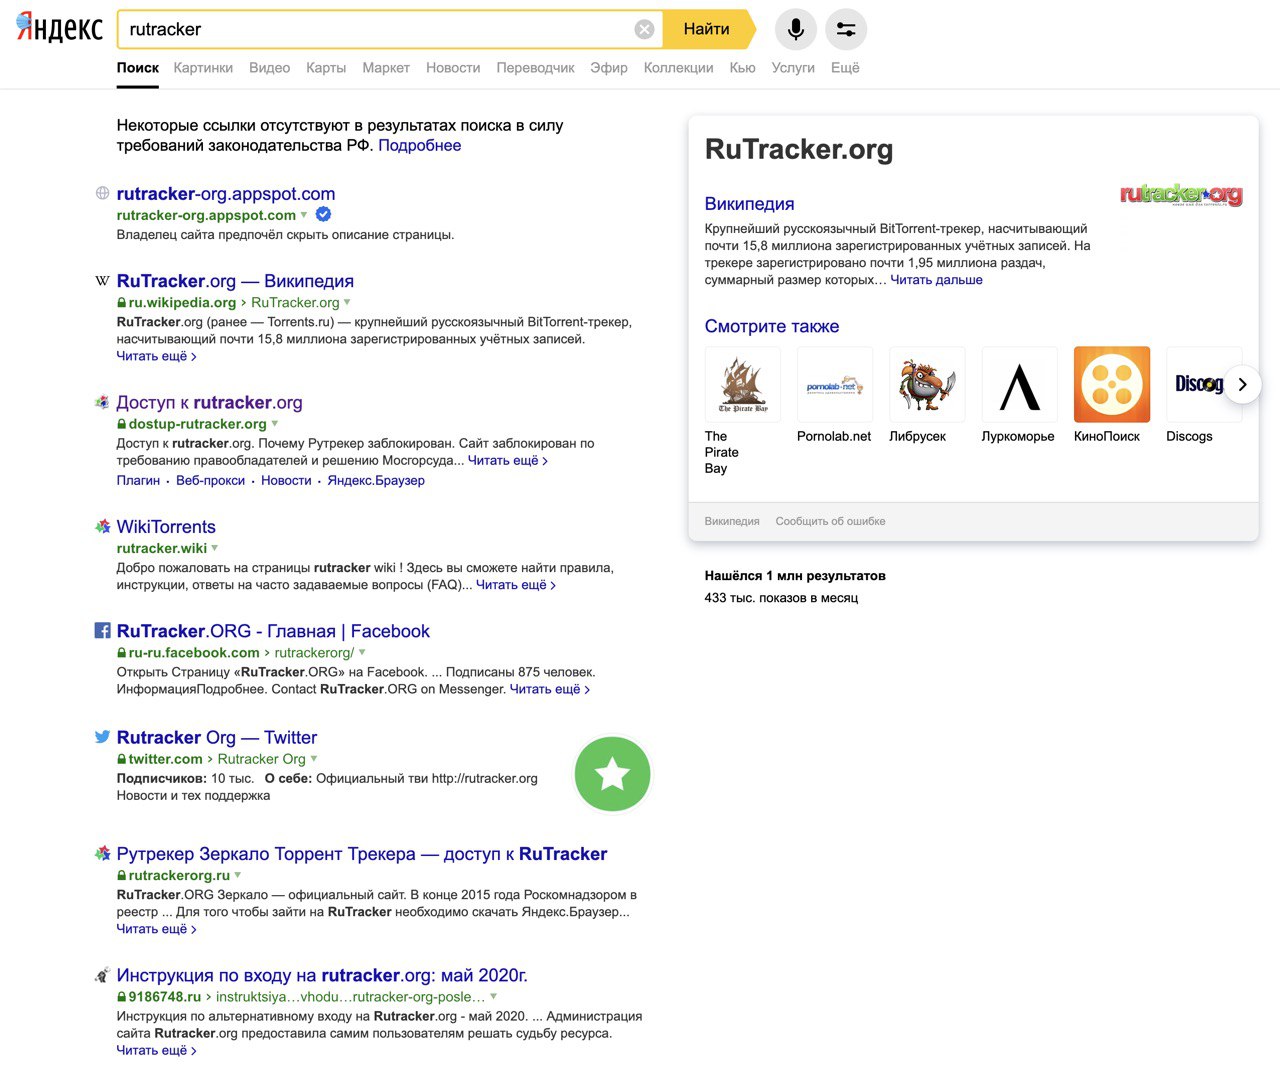The height and width of the screenshot is (1081, 1280).
Task: Show more related sites with the right arrow
Action: pyautogui.click(x=1242, y=384)
